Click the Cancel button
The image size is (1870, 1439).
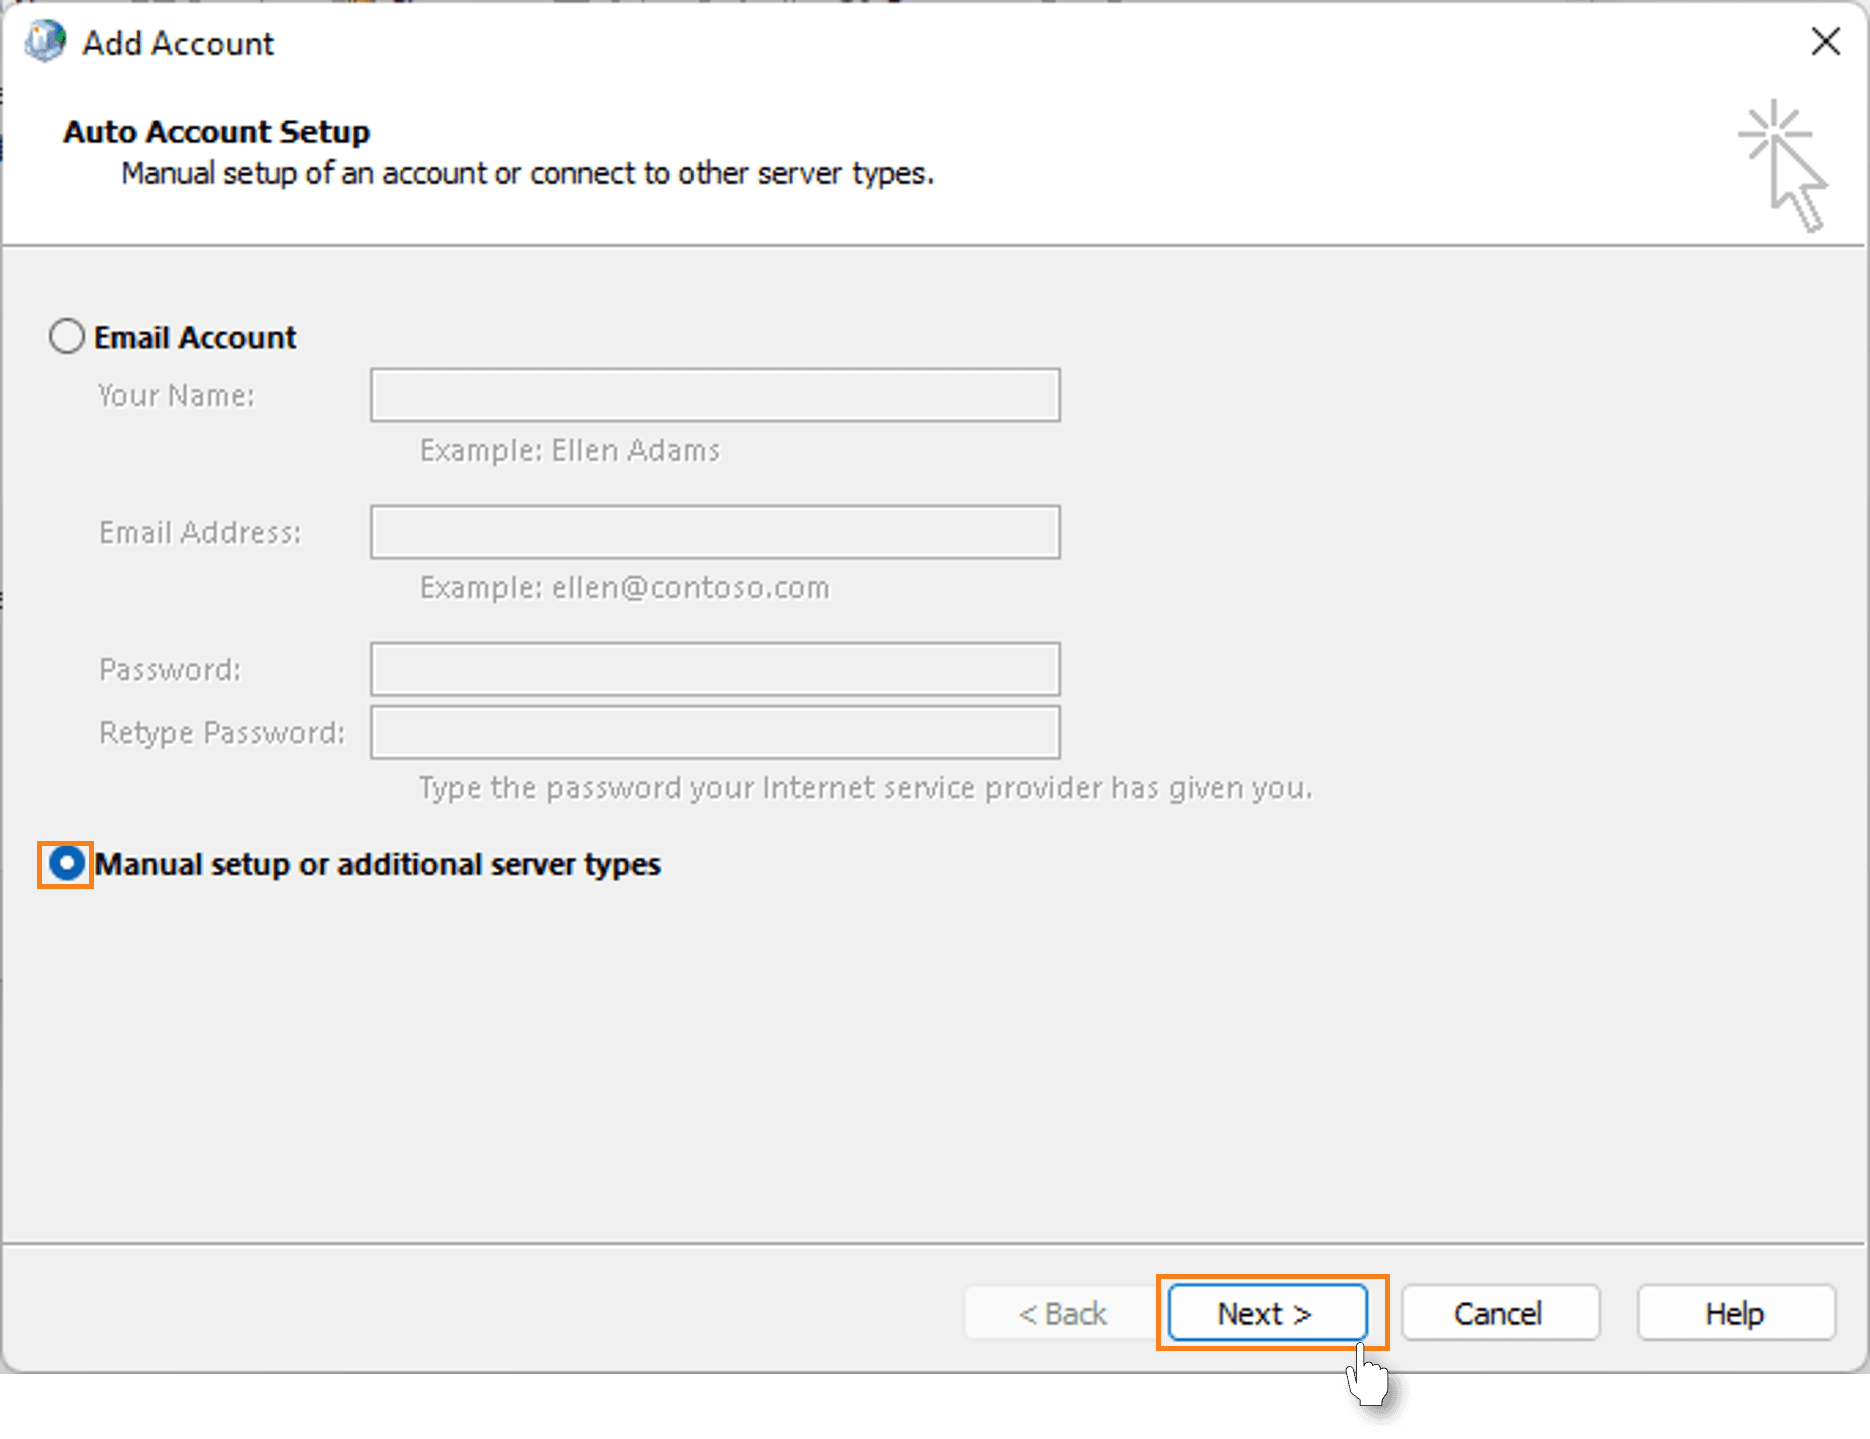coord(1499,1313)
